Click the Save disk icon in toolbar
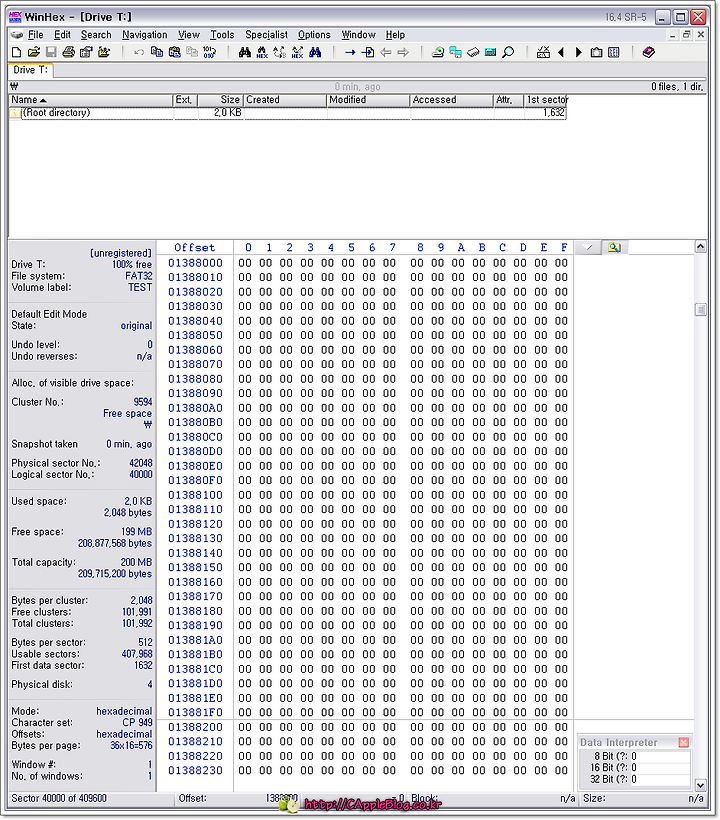 tap(51, 52)
